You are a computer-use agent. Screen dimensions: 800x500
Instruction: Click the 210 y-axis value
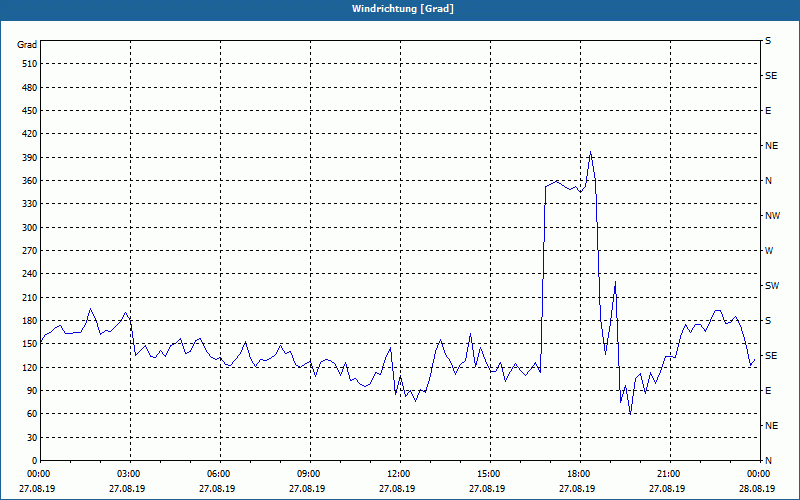(30, 297)
